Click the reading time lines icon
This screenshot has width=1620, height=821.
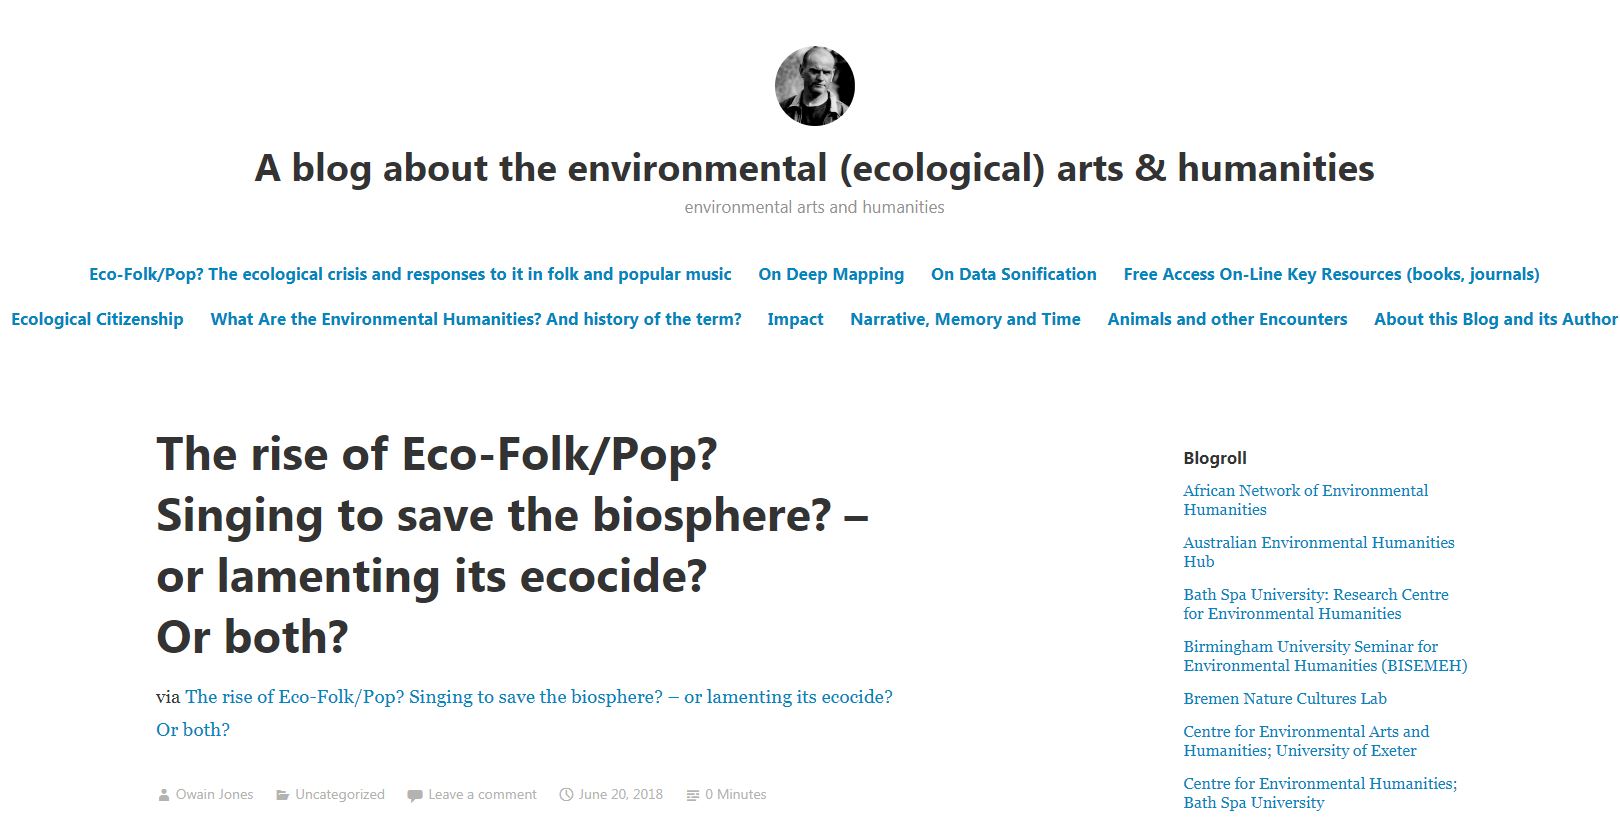692,795
